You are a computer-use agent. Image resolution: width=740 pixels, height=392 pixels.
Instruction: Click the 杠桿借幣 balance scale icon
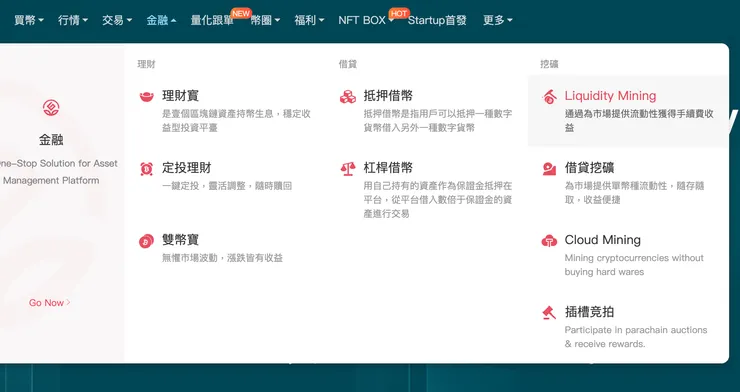click(348, 169)
